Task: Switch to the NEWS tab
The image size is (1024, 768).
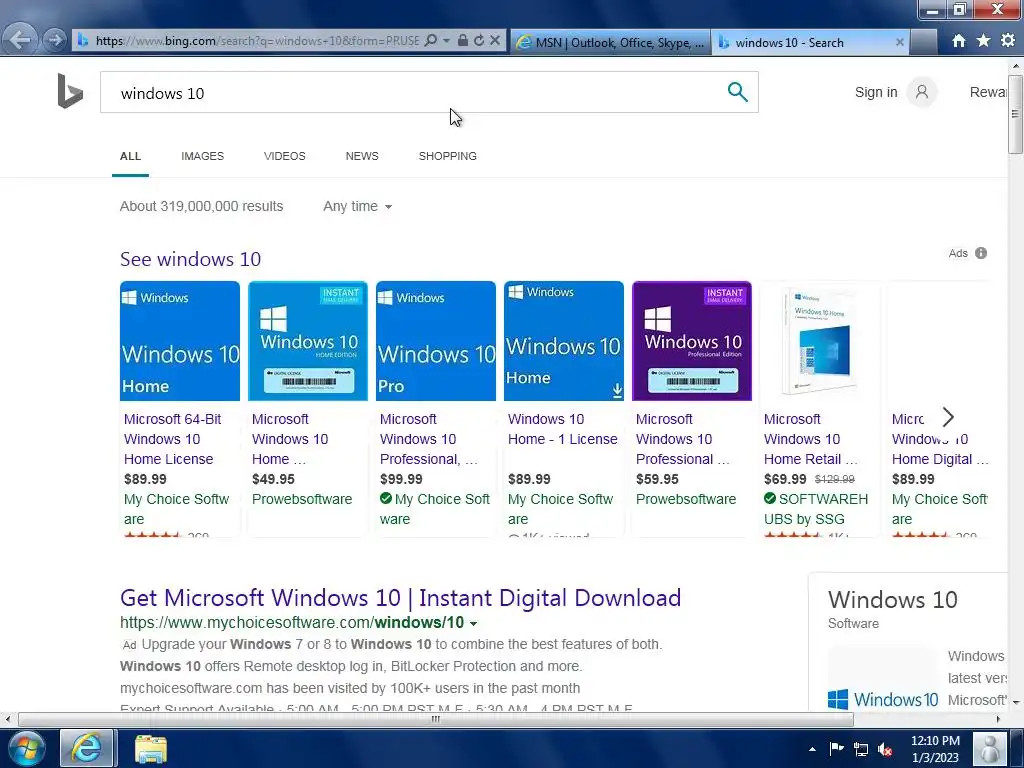Action: pos(362,156)
